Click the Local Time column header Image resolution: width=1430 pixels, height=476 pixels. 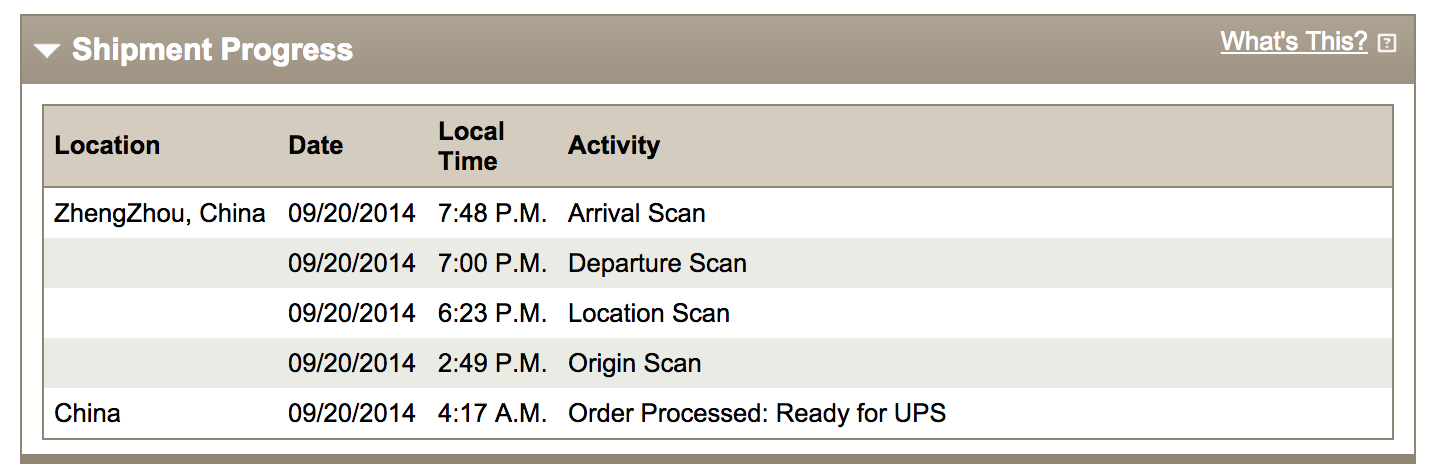(x=471, y=146)
